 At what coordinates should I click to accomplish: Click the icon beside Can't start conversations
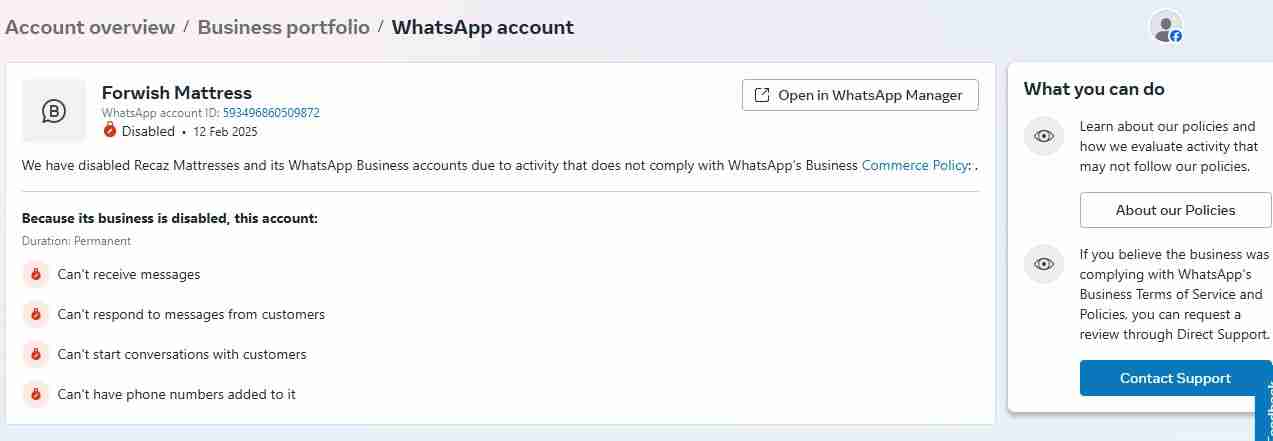click(x=35, y=354)
